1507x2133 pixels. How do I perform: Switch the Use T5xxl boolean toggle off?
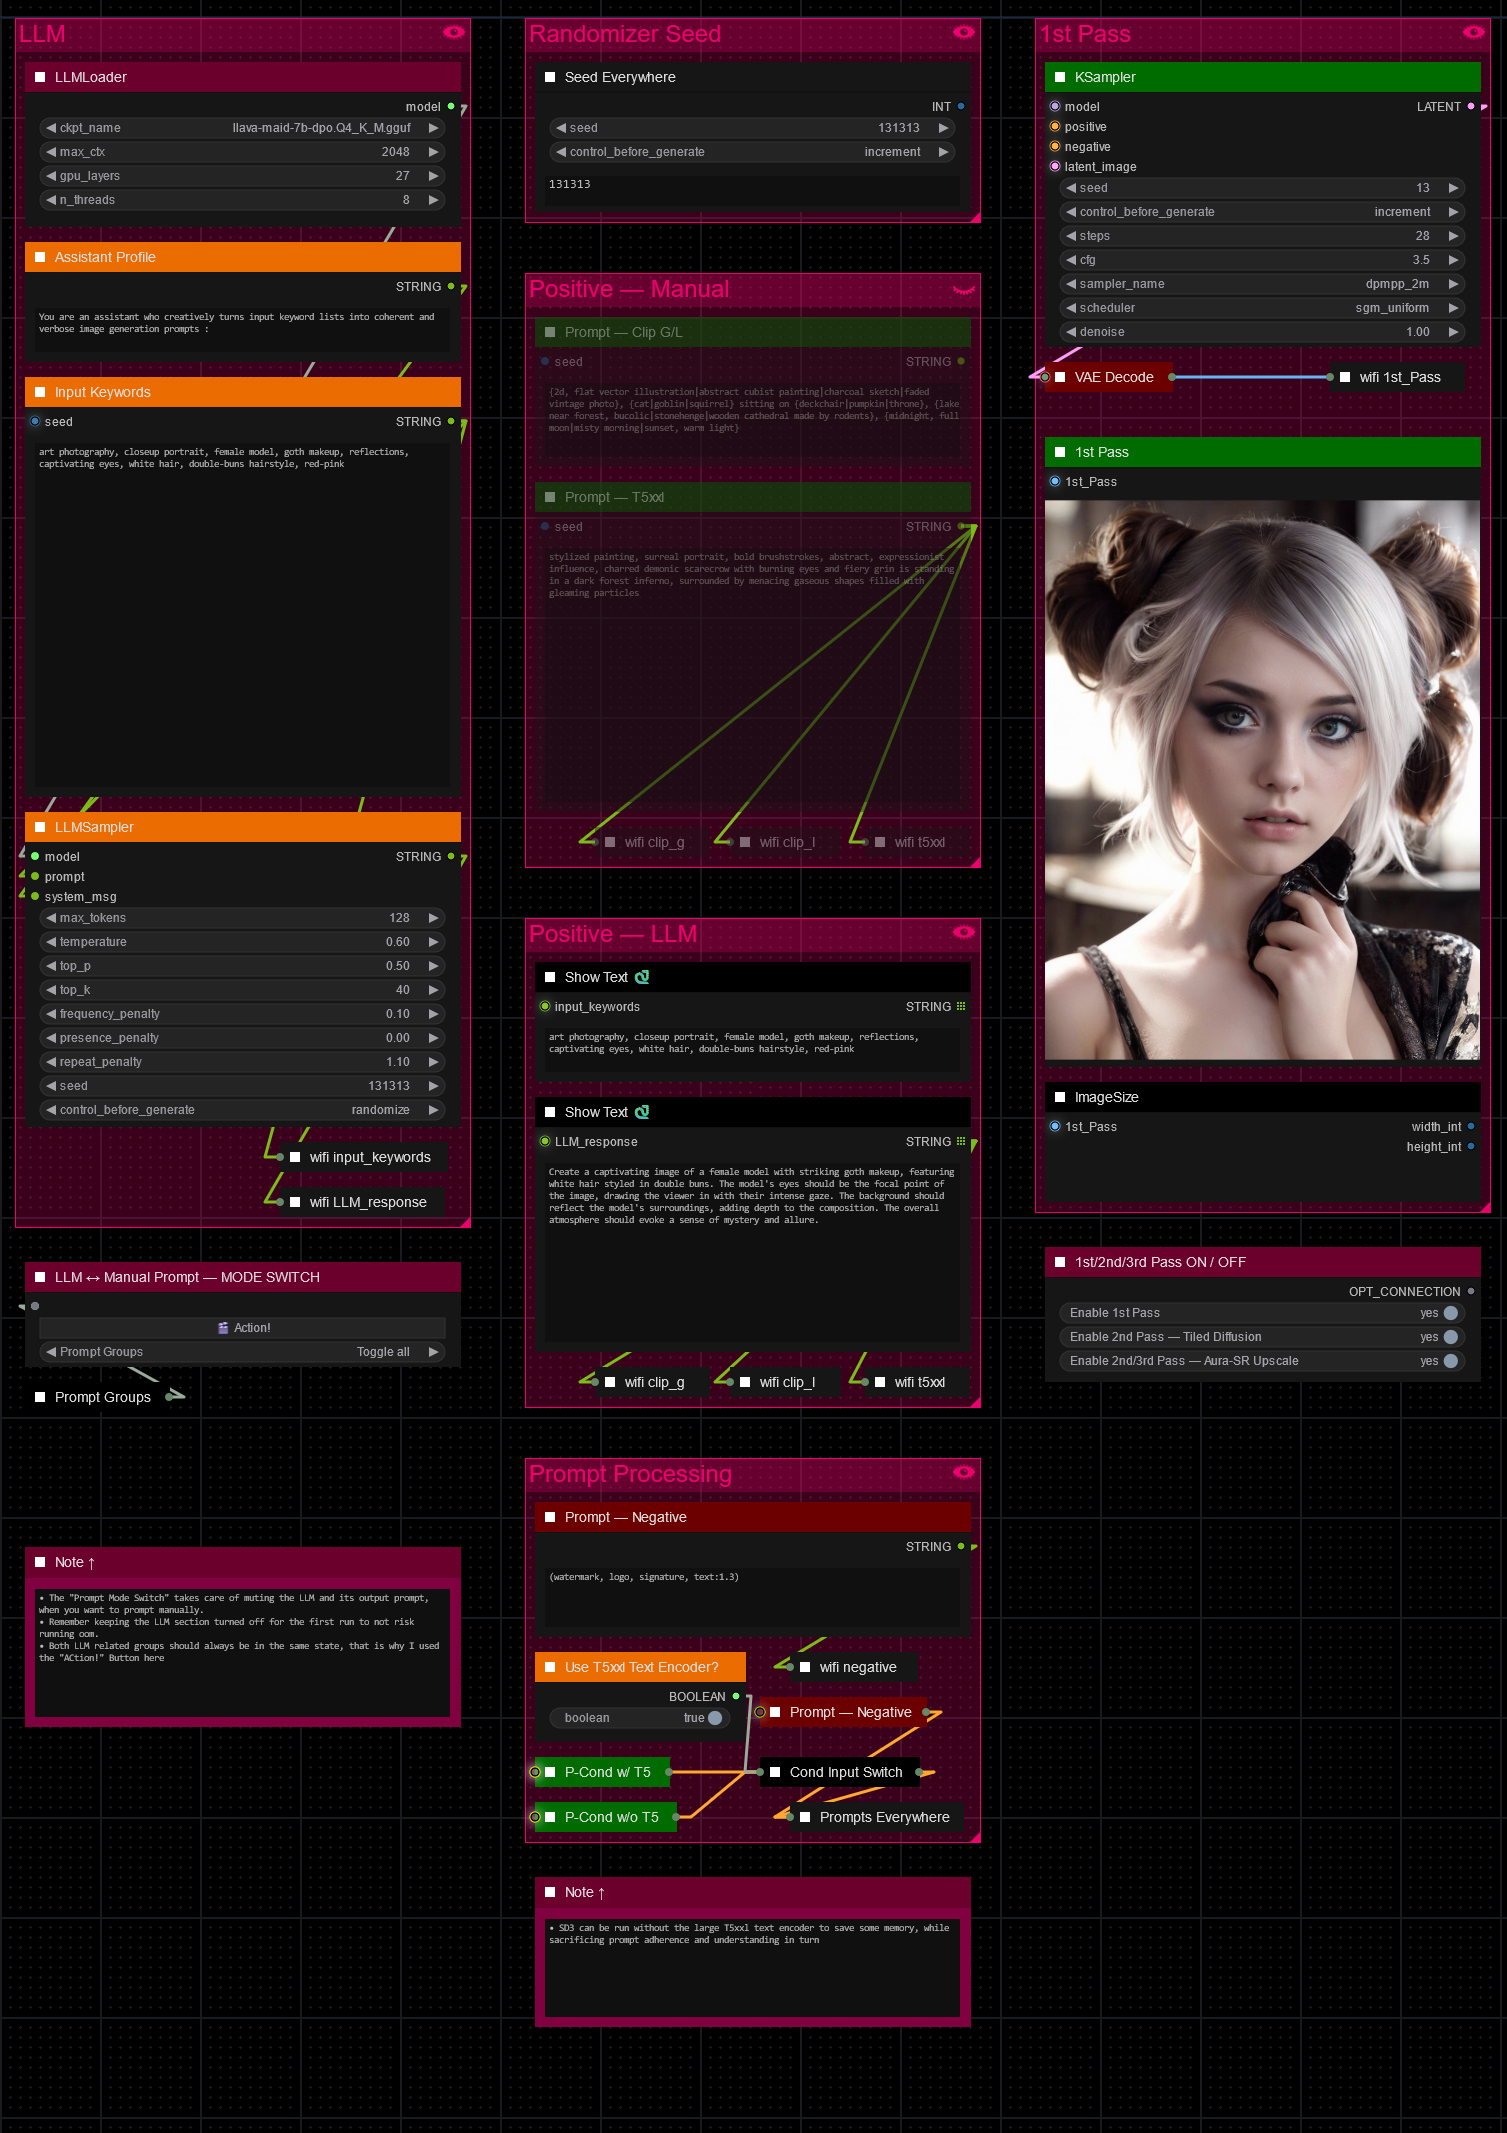(x=715, y=1718)
